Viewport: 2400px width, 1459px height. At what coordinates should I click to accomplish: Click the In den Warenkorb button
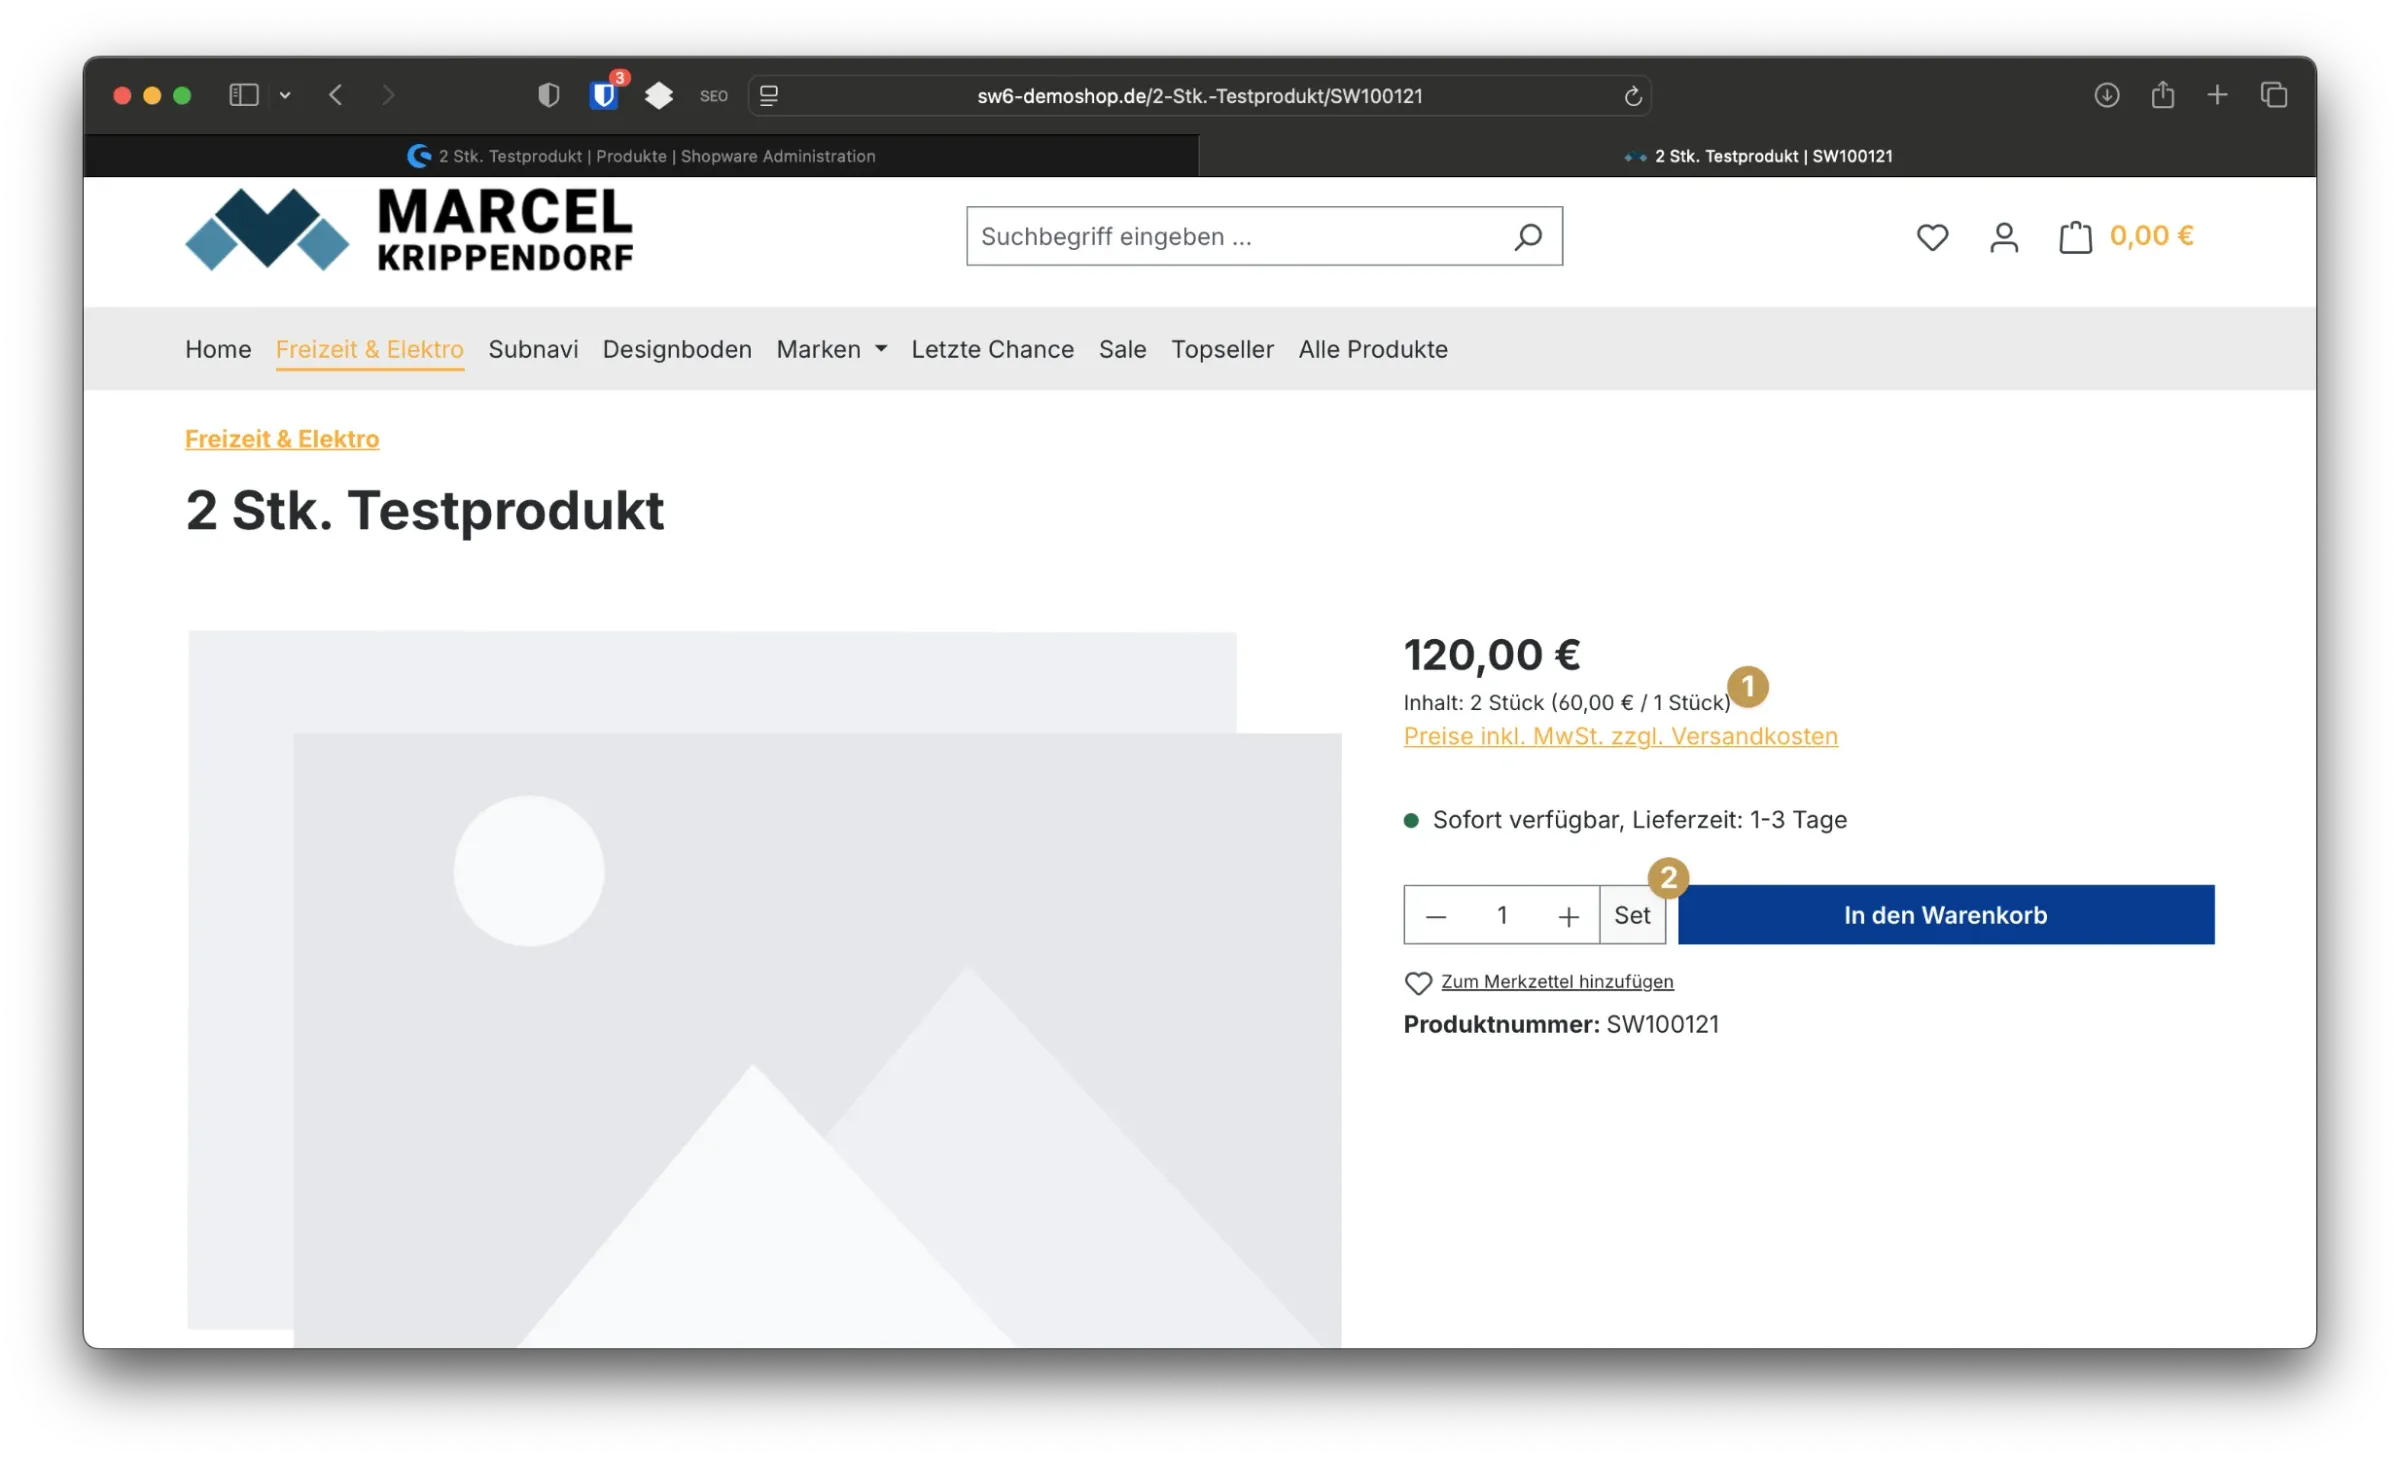(x=1944, y=914)
